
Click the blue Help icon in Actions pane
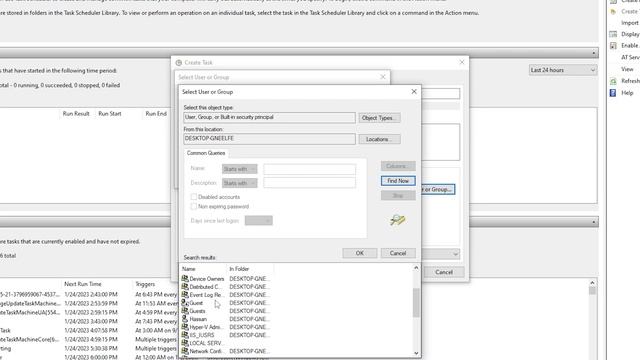613,93
